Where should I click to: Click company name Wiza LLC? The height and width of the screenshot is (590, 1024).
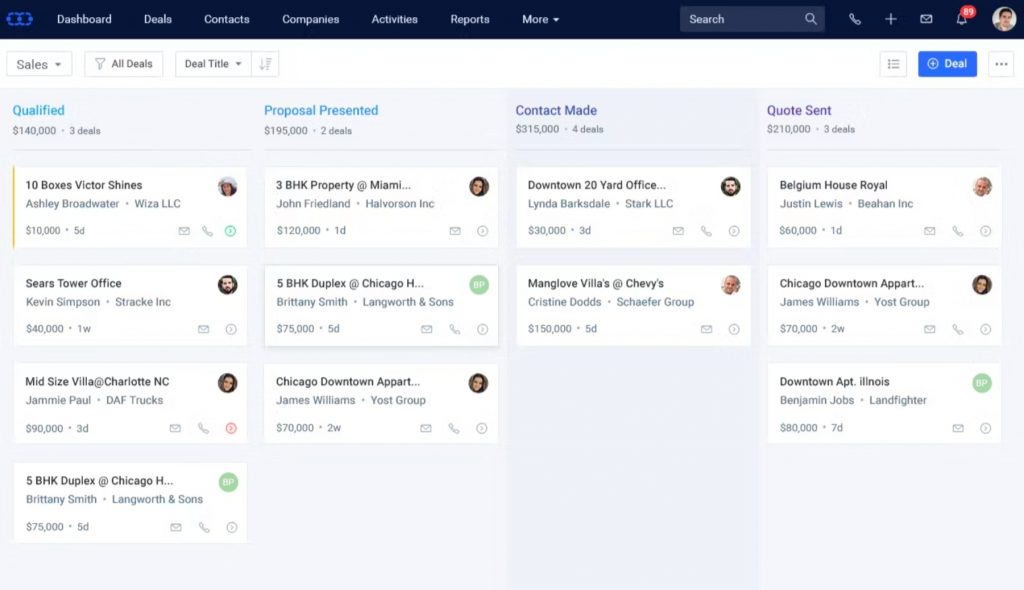tap(157, 203)
